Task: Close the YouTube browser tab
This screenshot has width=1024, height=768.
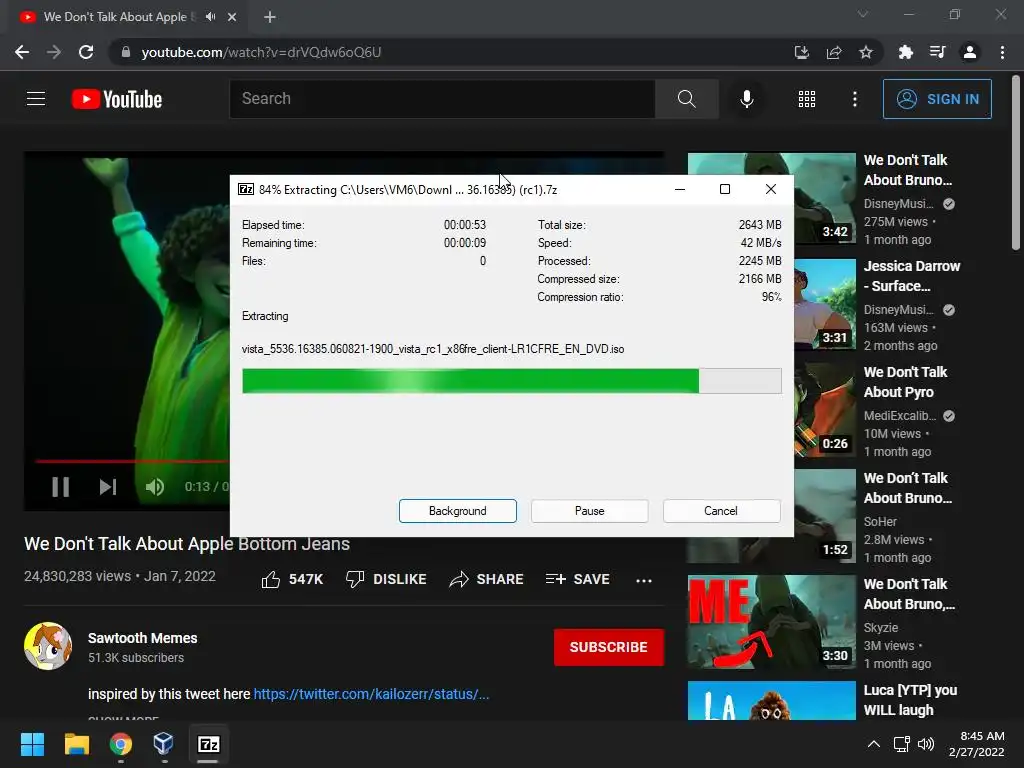Action: coord(232,17)
